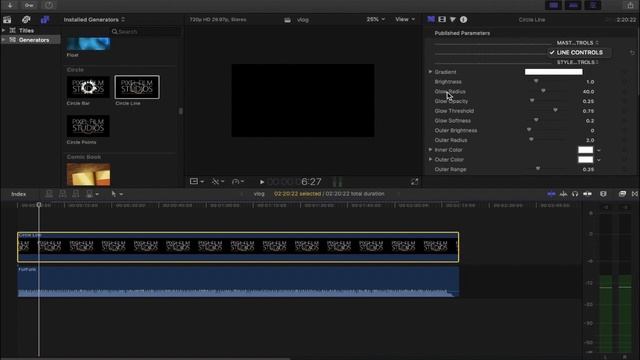Screen dimensions: 640x360
Task: Select the Comic Book generator thumbnail
Action: 88,174
